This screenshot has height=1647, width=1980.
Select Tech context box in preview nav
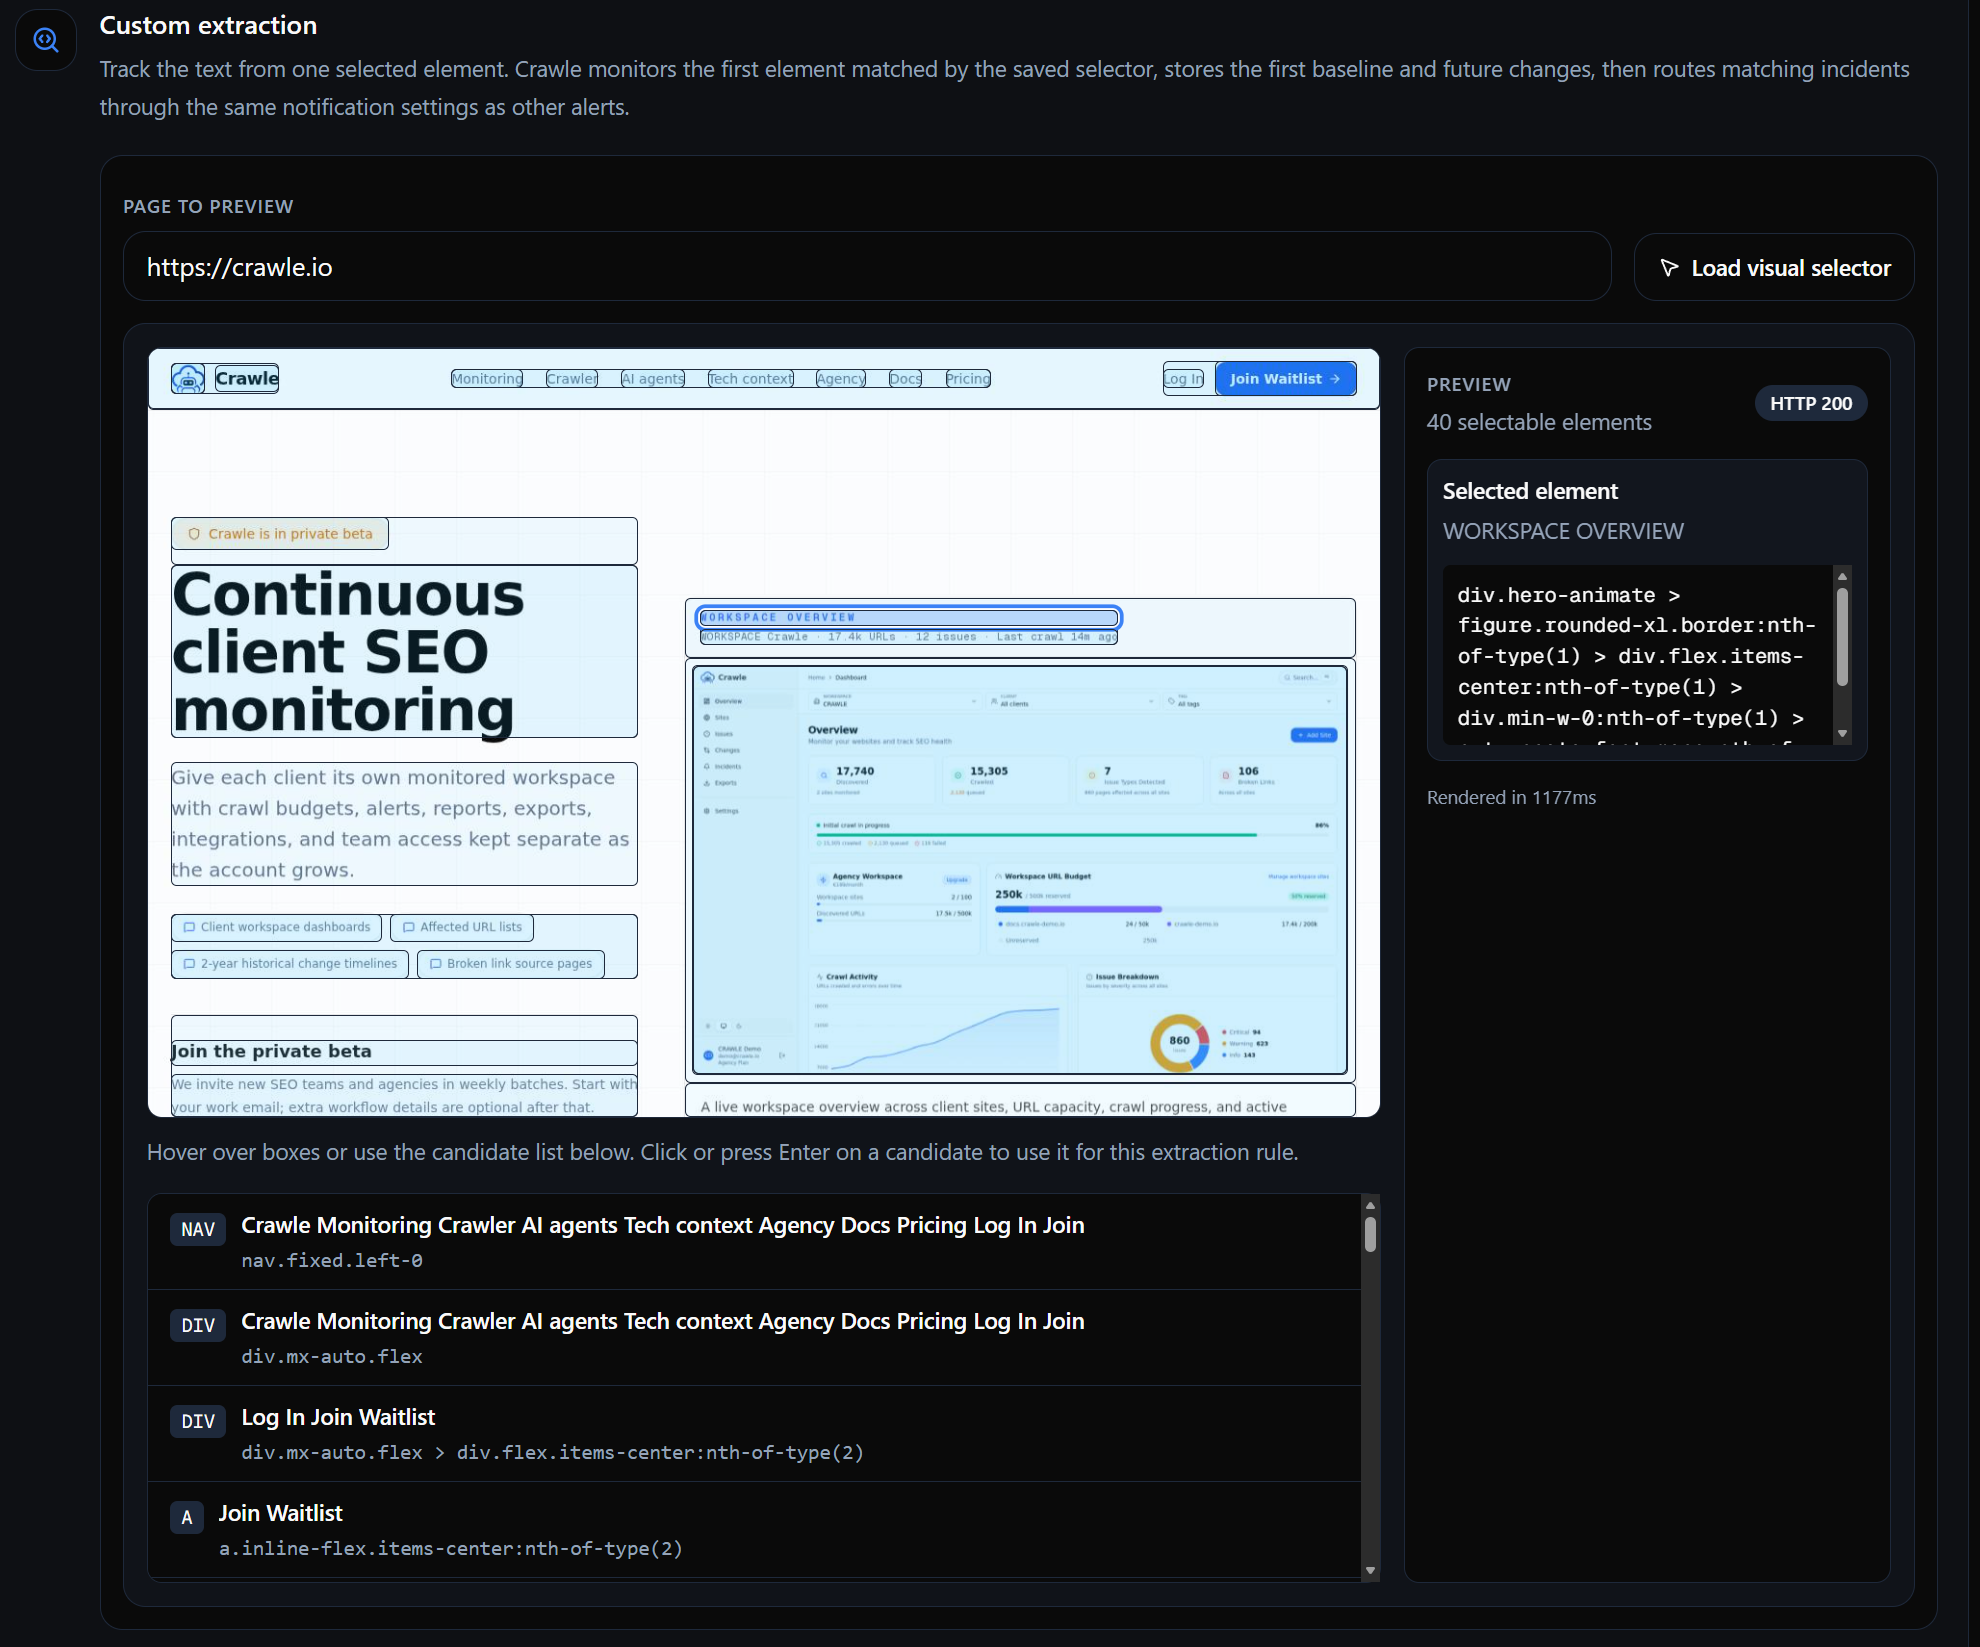(x=751, y=379)
